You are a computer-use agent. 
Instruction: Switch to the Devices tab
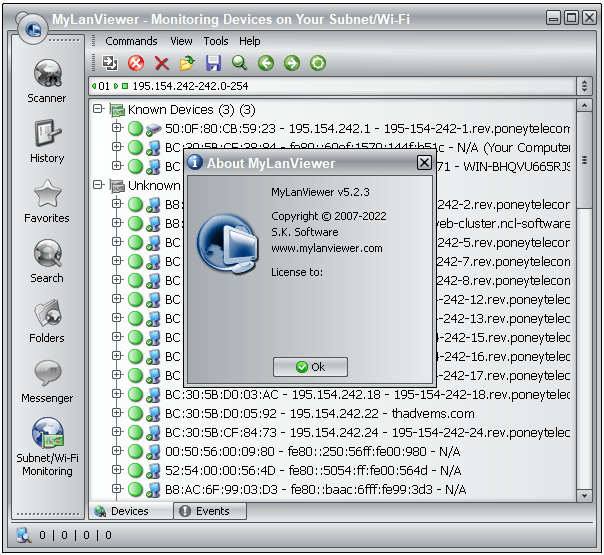(x=131, y=511)
